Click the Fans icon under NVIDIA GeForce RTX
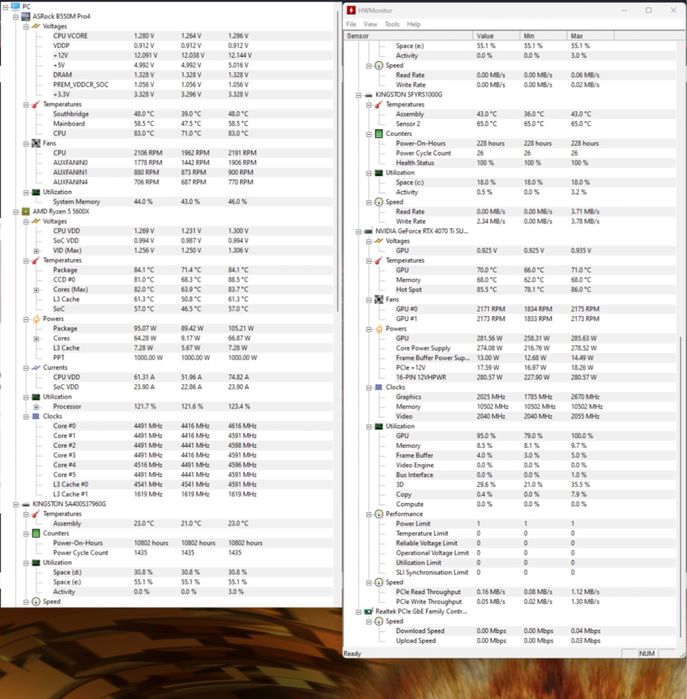Viewport: 687px width, 699px height. (x=378, y=299)
